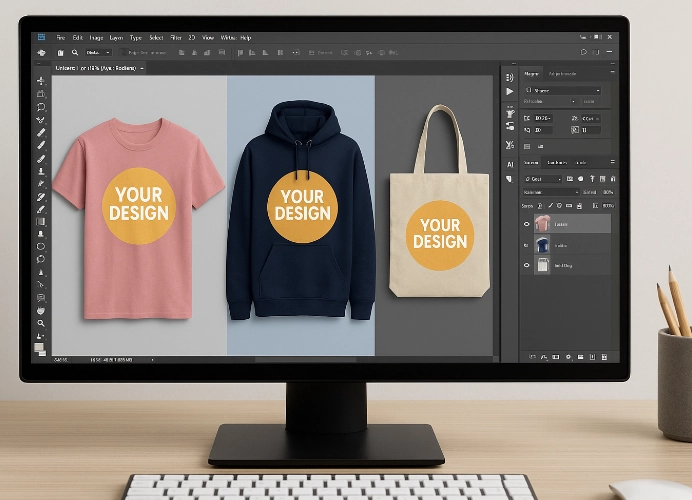Open the Filter menu
Image resolution: width=692 pixels, height=500 pixels.
(175, 37)
